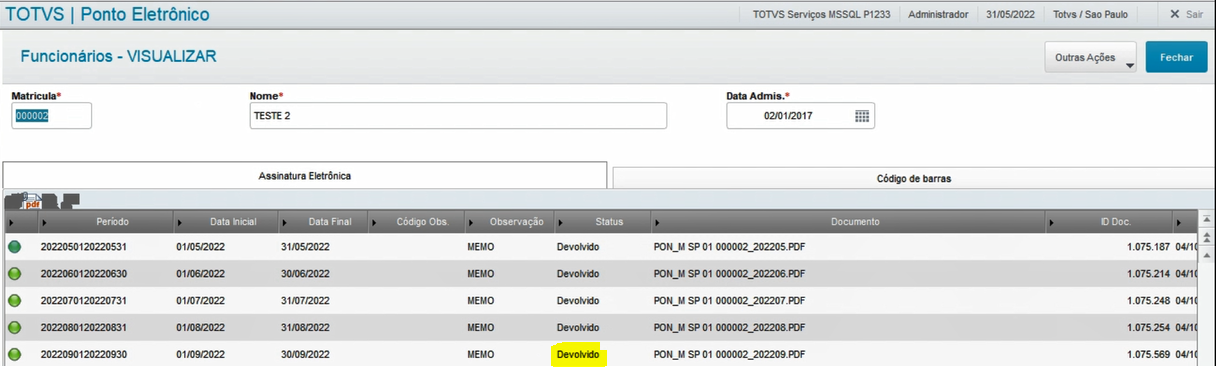Image resolution: width=1216 pixels, height=367 pixels.
Task: Click document PON_M SP 01 000002_202205.PDF
Action: point(729,246)
